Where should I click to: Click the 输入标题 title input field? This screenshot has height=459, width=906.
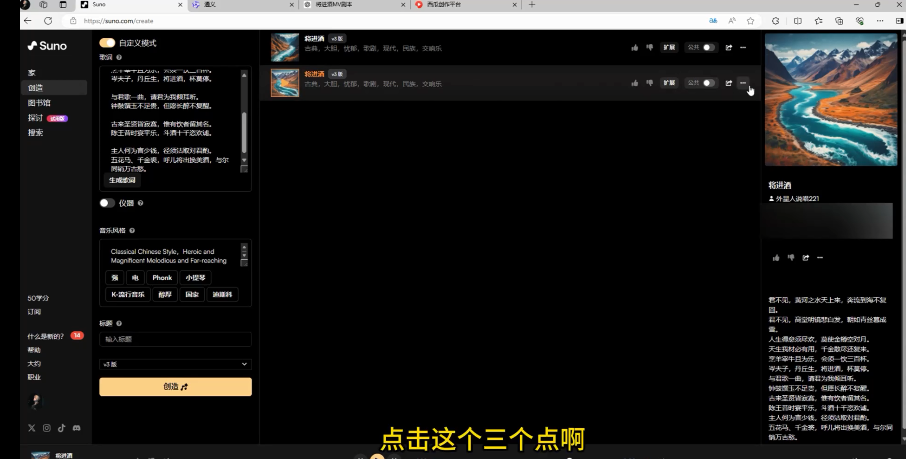[175, 340]
